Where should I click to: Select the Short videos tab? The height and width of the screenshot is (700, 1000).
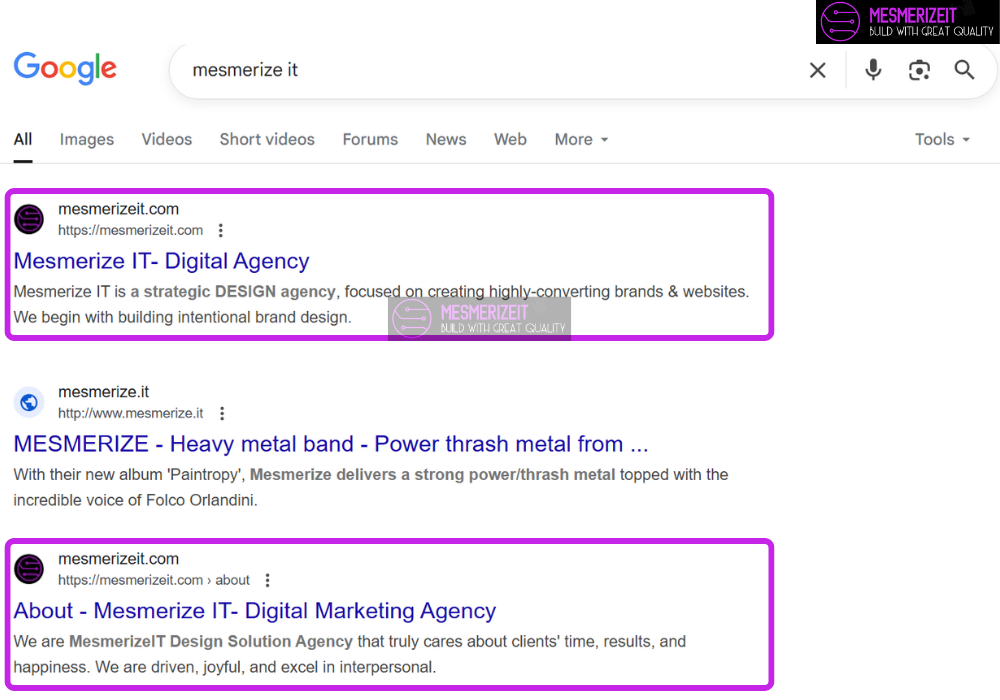(x=267, y=139)
